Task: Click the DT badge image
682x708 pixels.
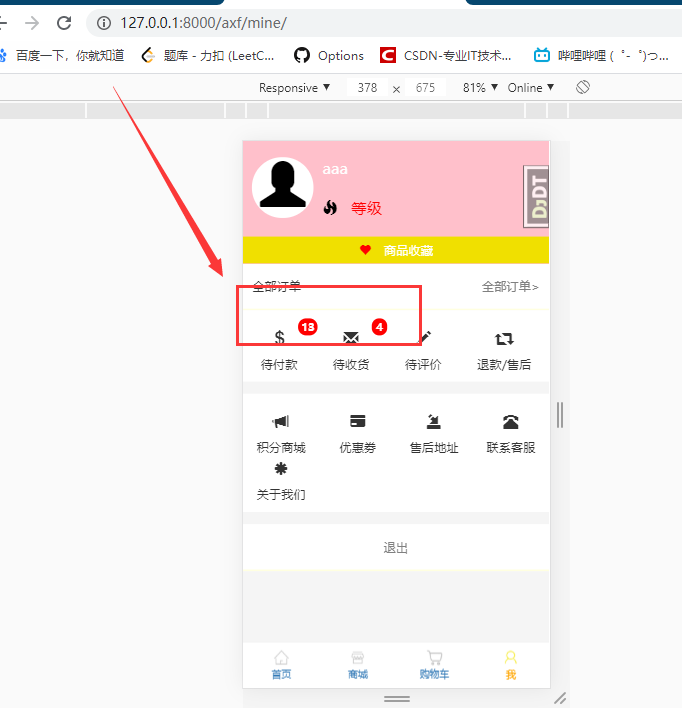Action: [x=536, y=196]
